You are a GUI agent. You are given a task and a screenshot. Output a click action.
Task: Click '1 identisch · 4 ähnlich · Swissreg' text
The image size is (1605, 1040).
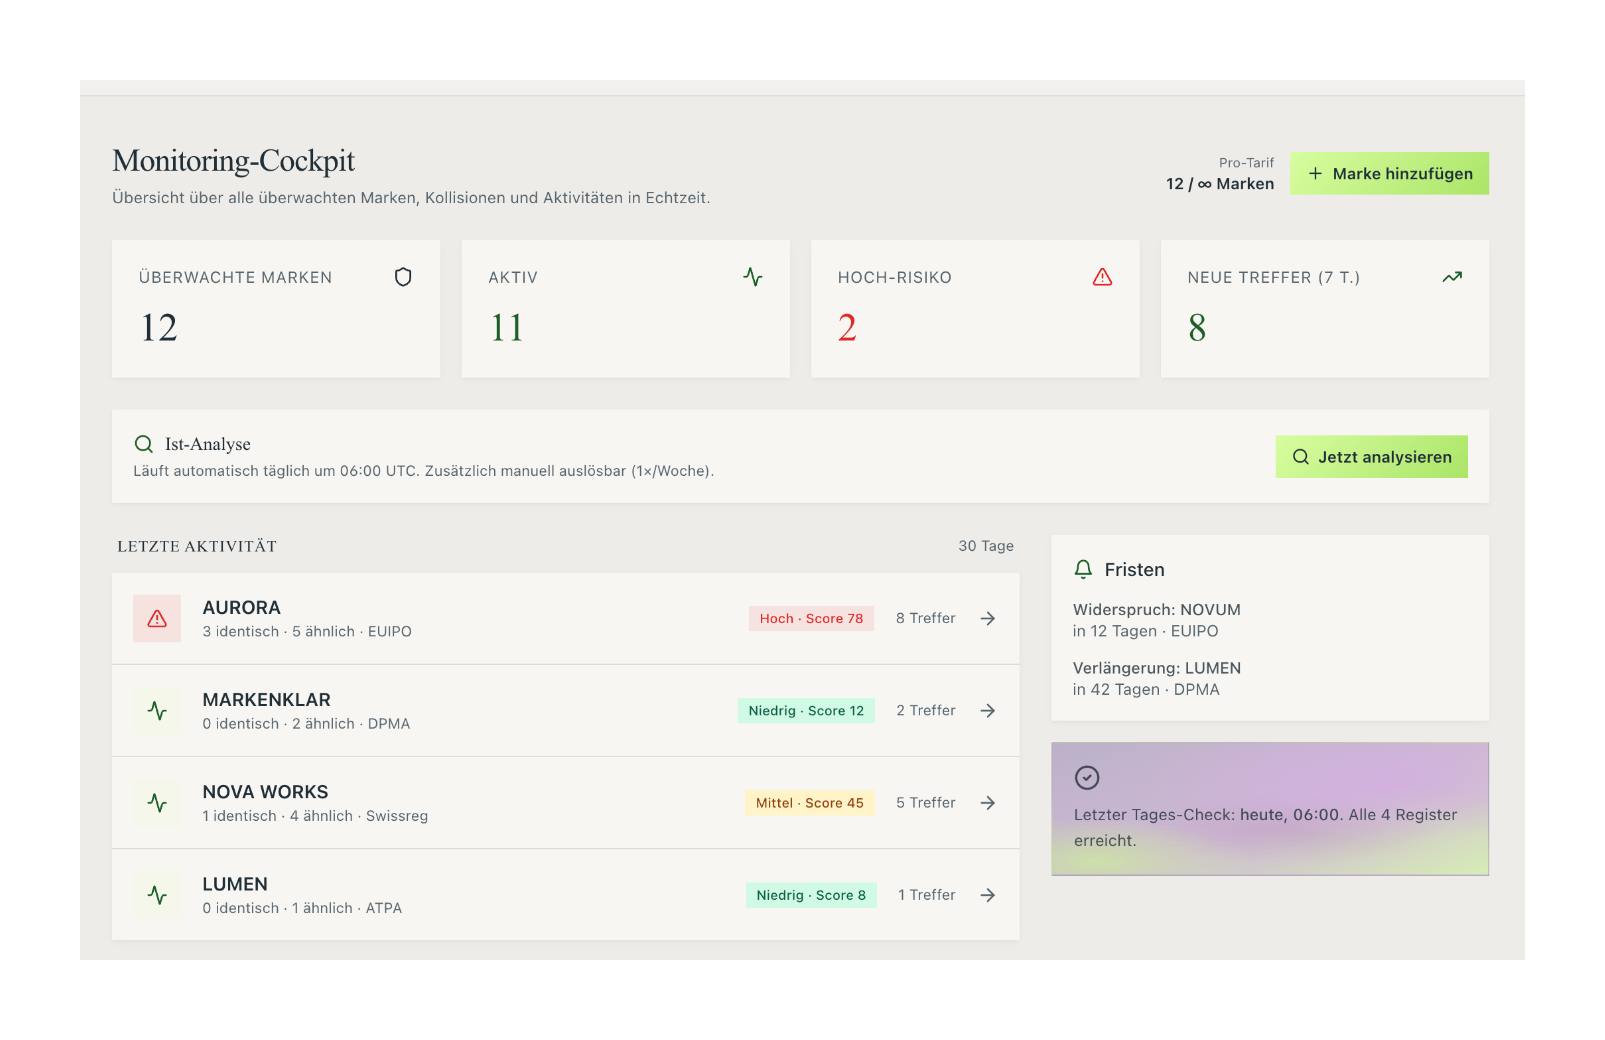[315, 816]
